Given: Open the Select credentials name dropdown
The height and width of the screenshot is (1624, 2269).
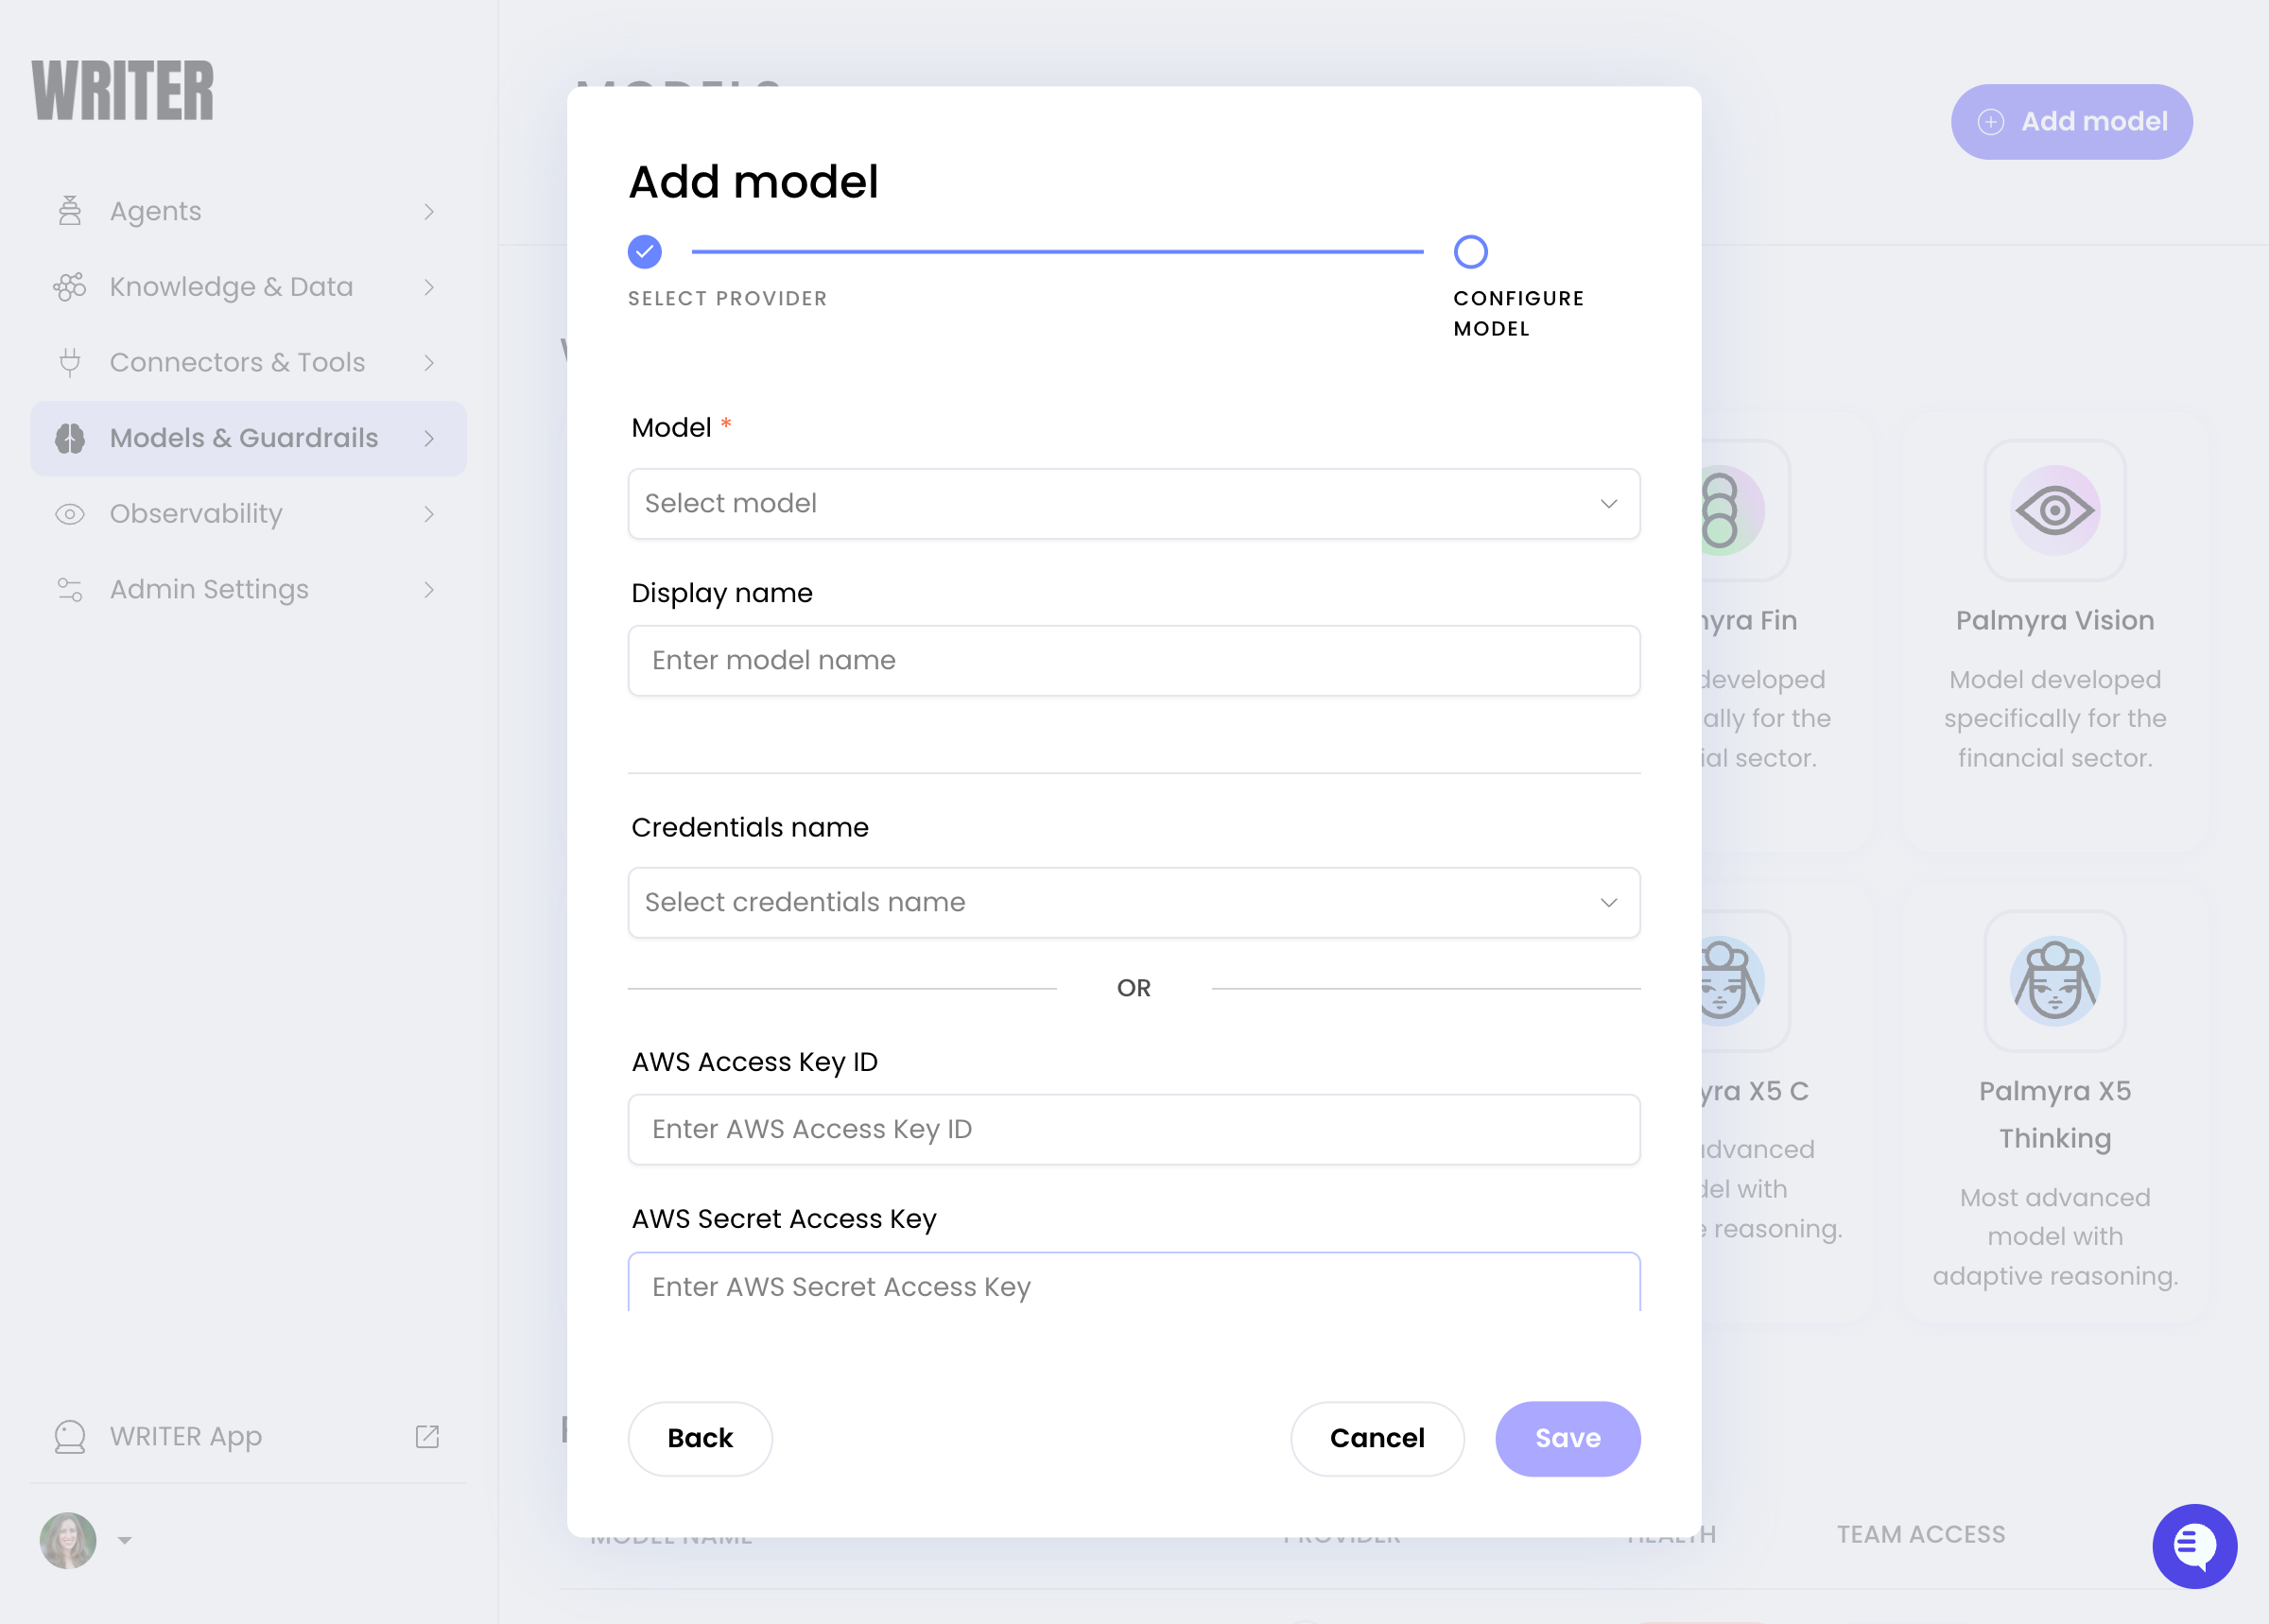Looking at the screenshot, I should point(1133,902).
